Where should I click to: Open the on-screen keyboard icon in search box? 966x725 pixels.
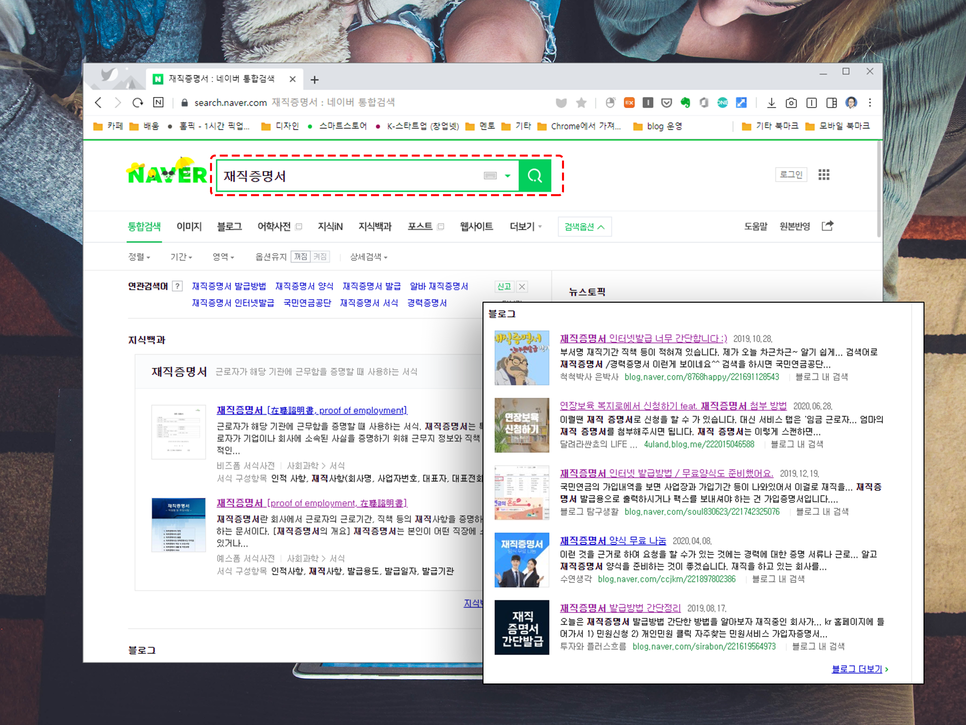coord(490,176)
